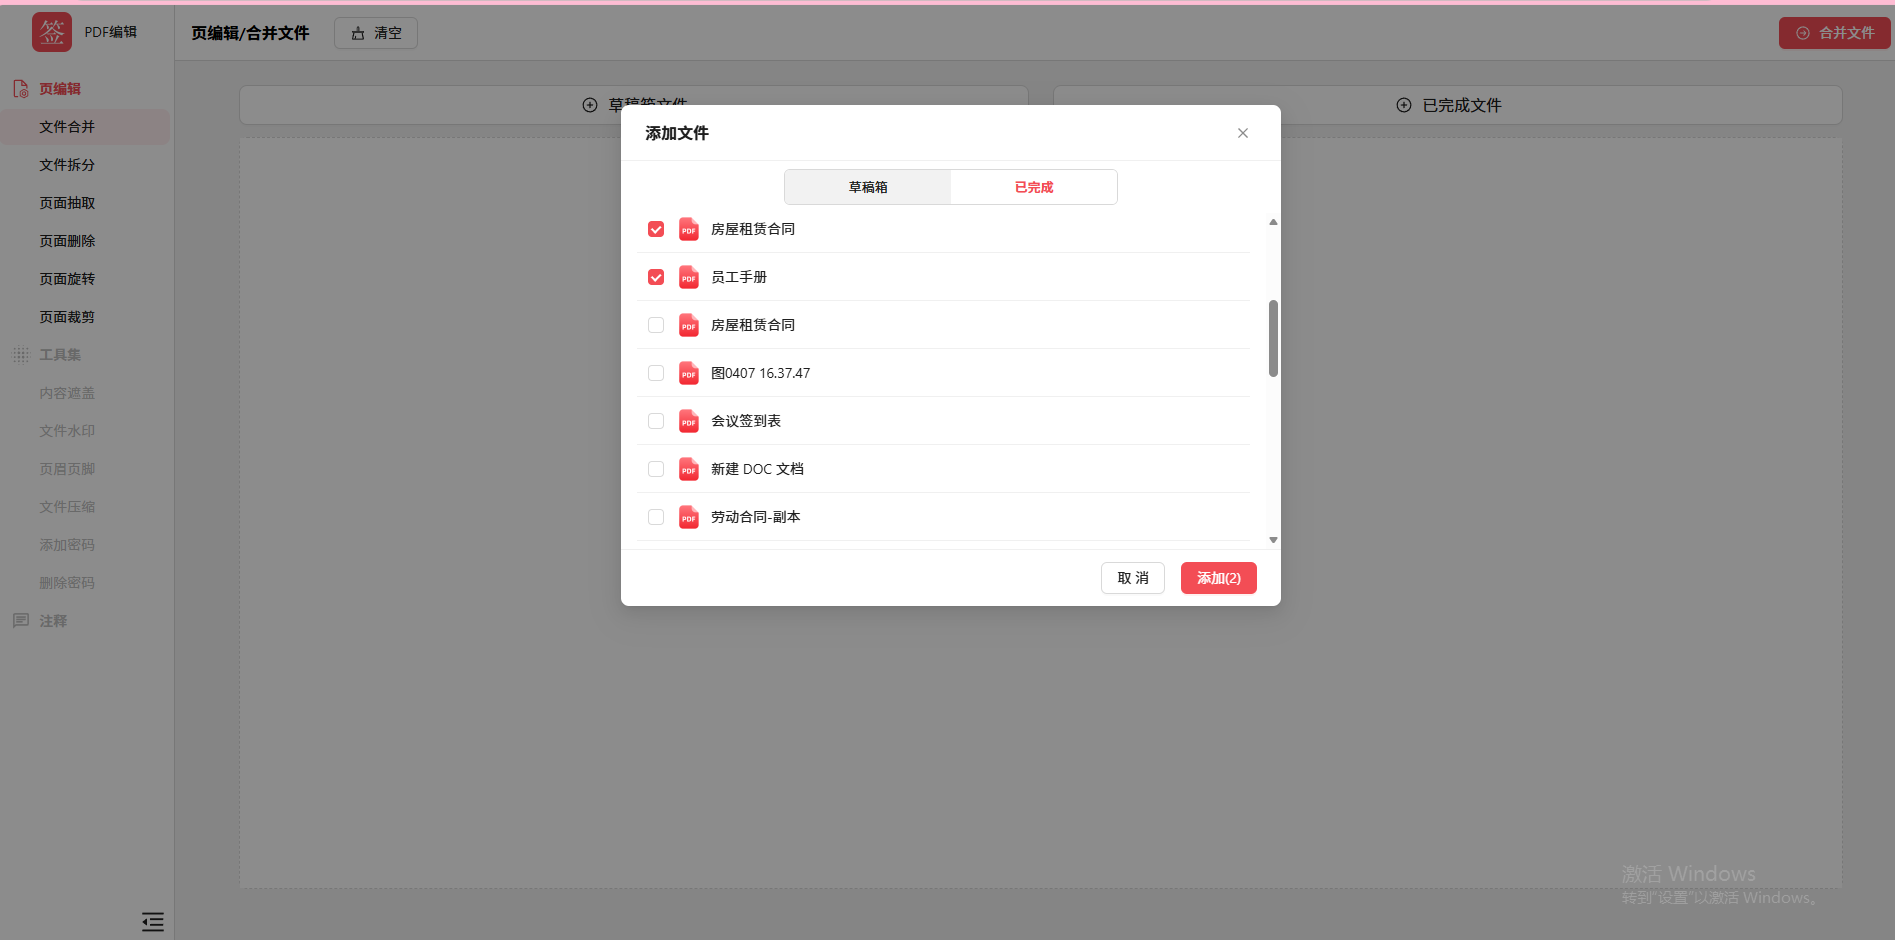Uncheck the first 房屋租赁合同 checkbox
This screenshot has height=940, width=1895.
(x=656, y=229)
